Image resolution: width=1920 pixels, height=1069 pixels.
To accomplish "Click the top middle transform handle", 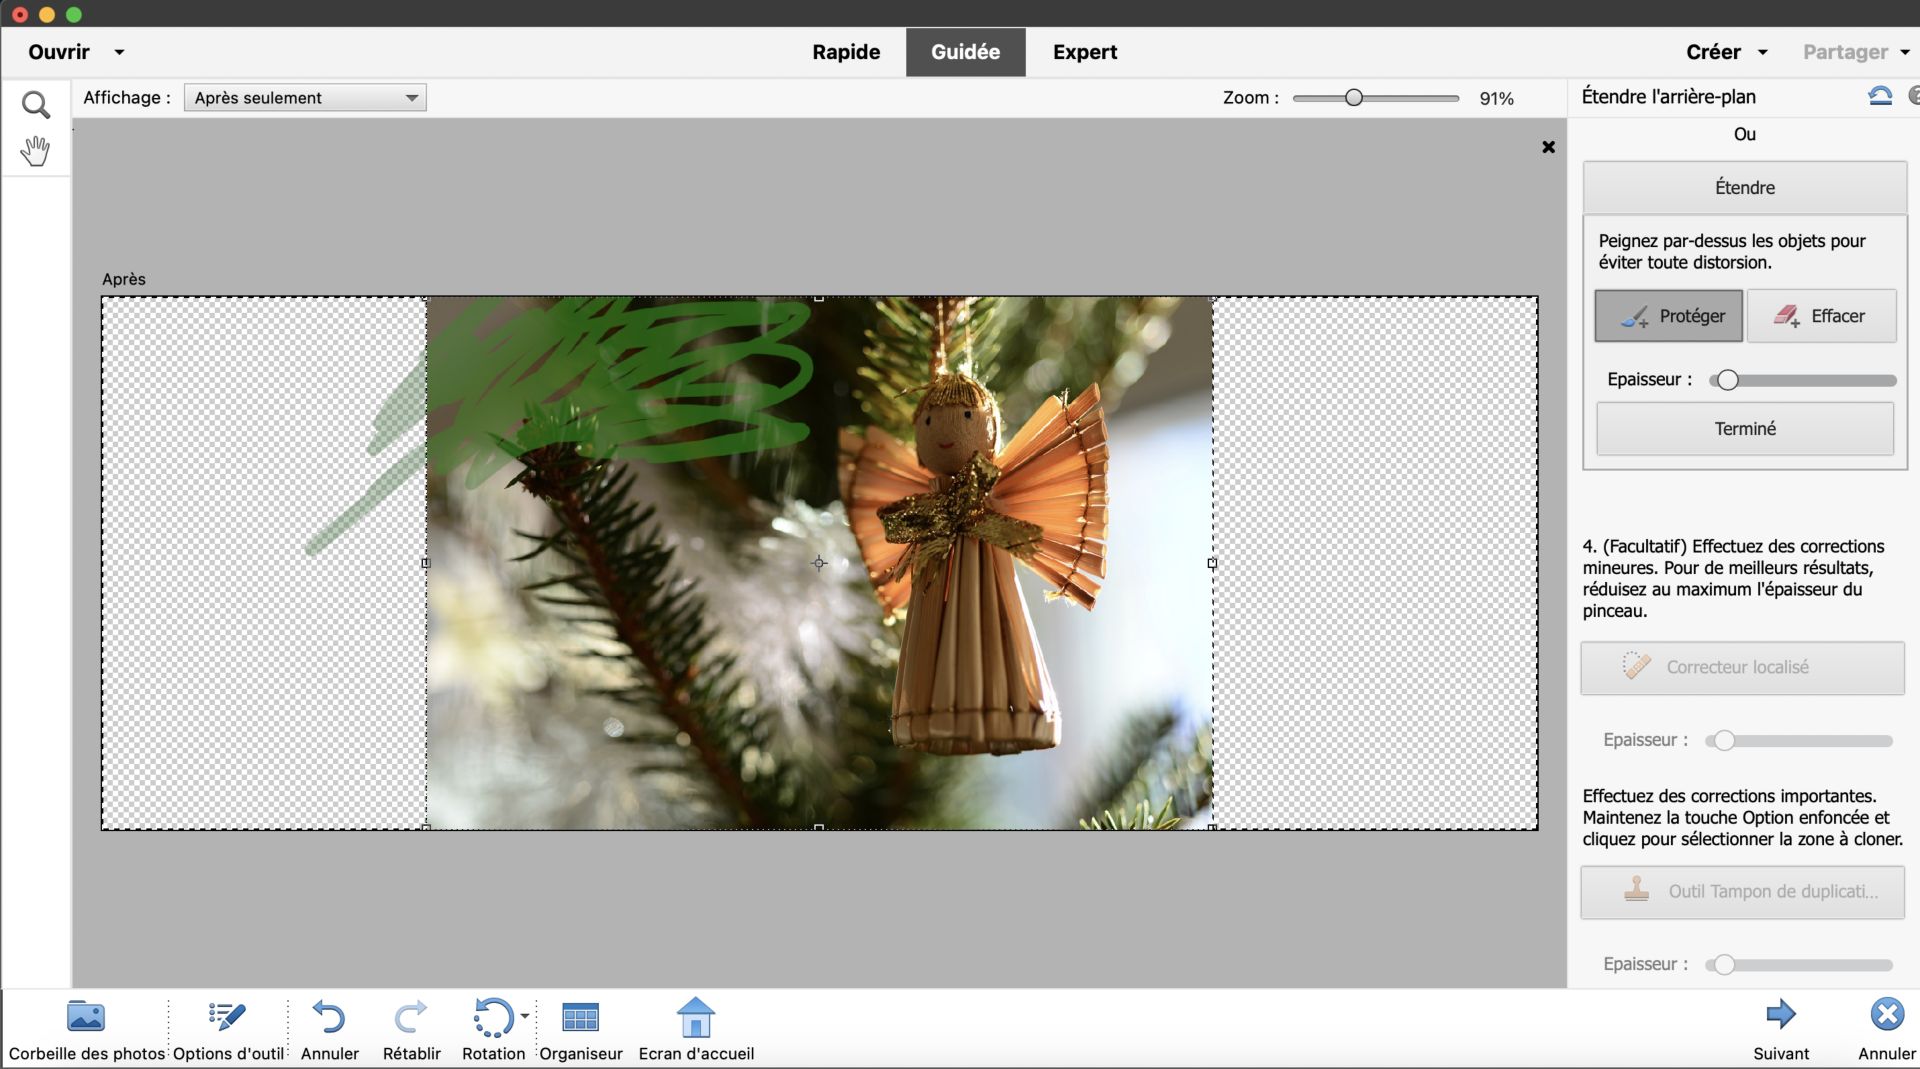I will 819,298.
